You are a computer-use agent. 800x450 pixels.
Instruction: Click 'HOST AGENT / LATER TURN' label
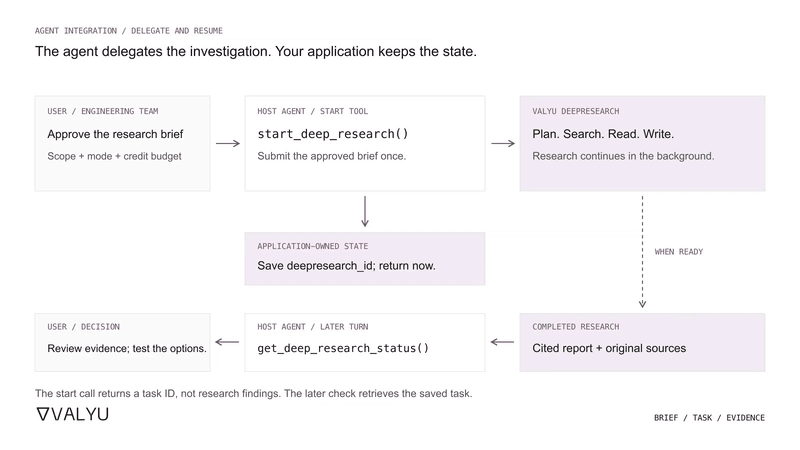click(312, 327)
